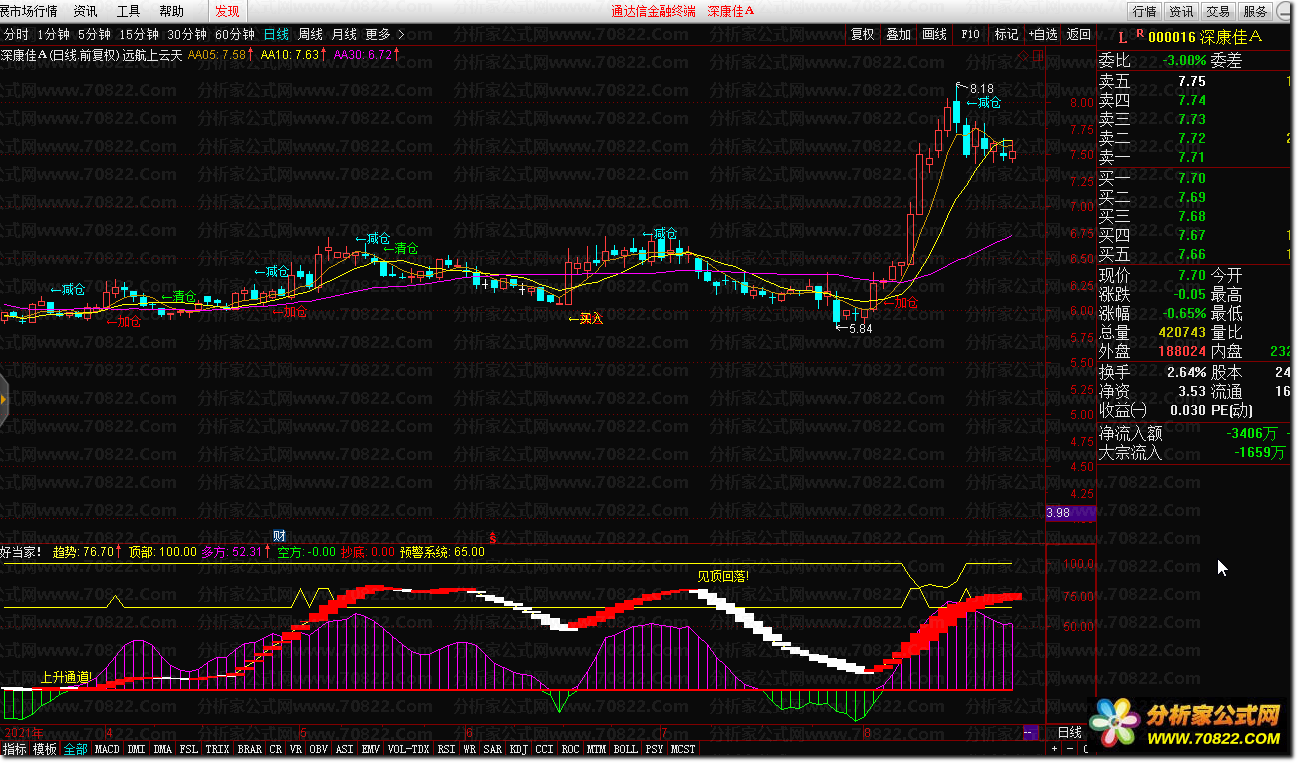Click the 行情 button at top right

tap(1145, 11)
